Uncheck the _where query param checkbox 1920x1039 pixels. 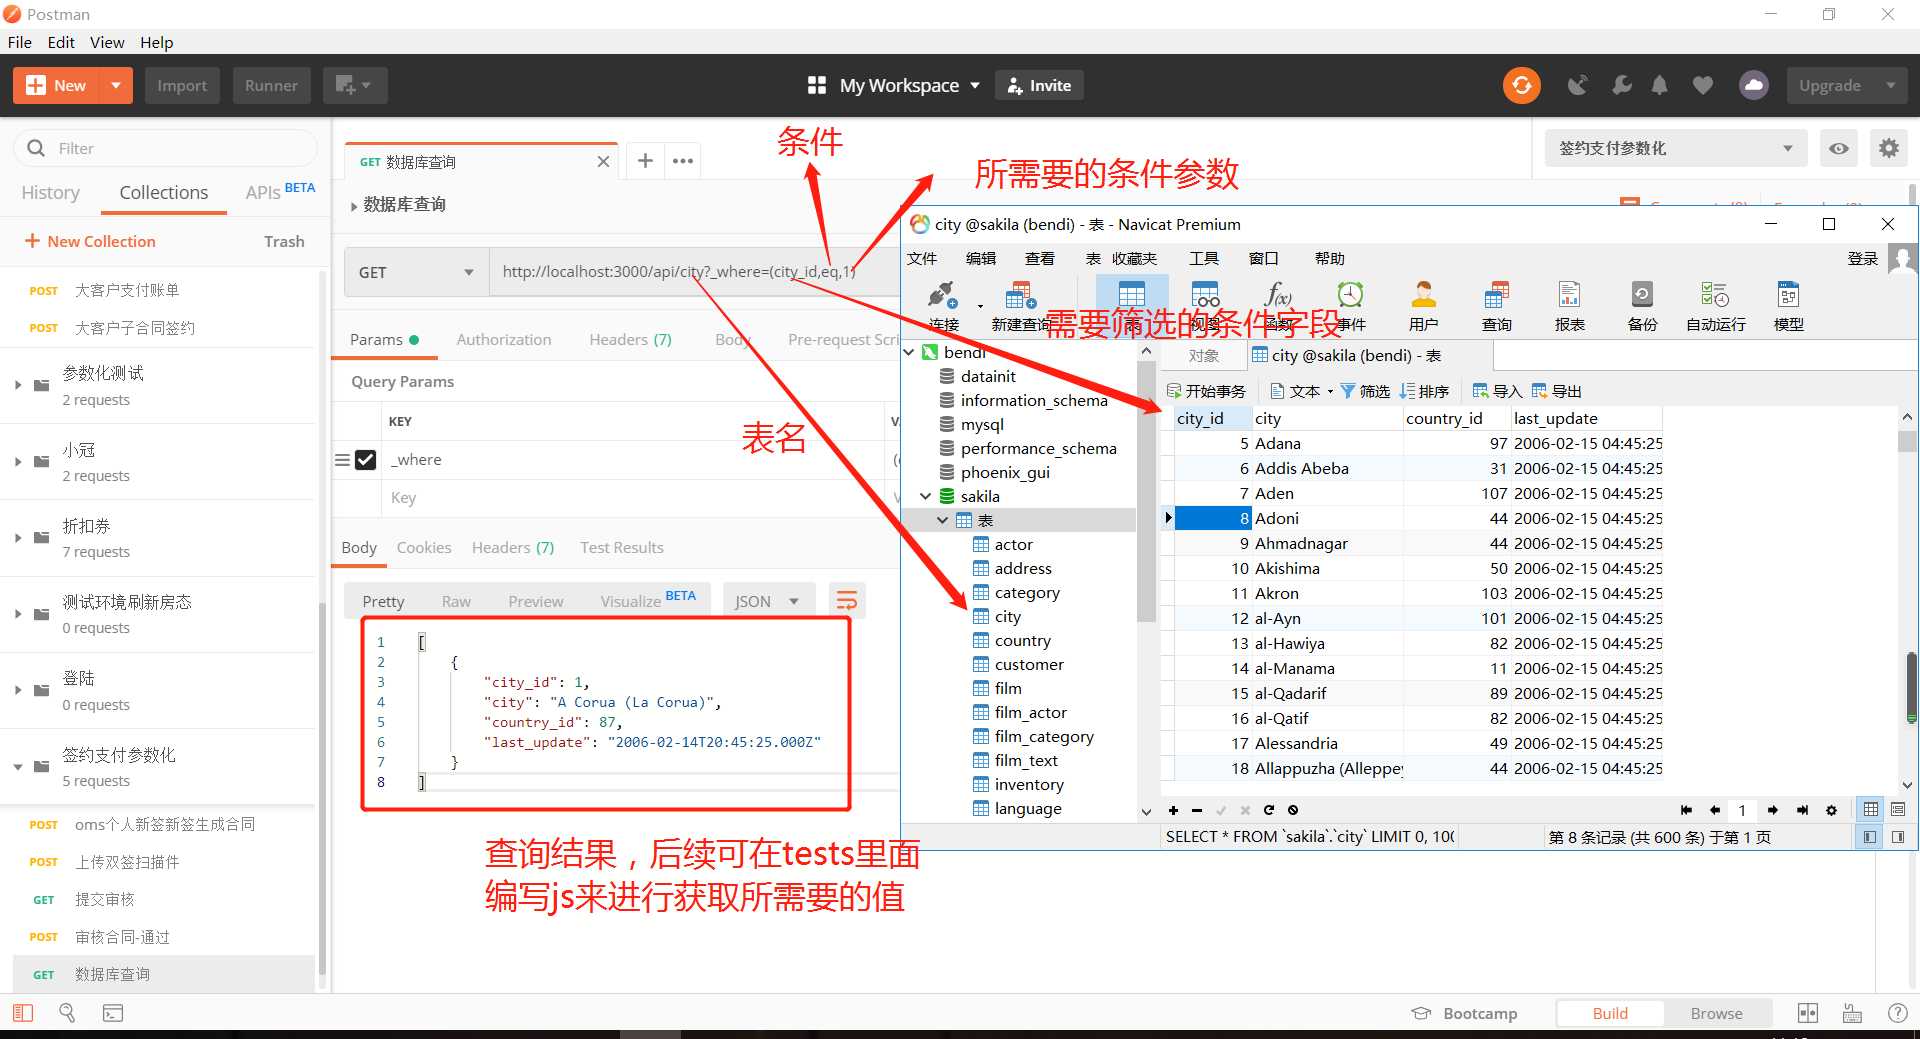click(366, 460)
